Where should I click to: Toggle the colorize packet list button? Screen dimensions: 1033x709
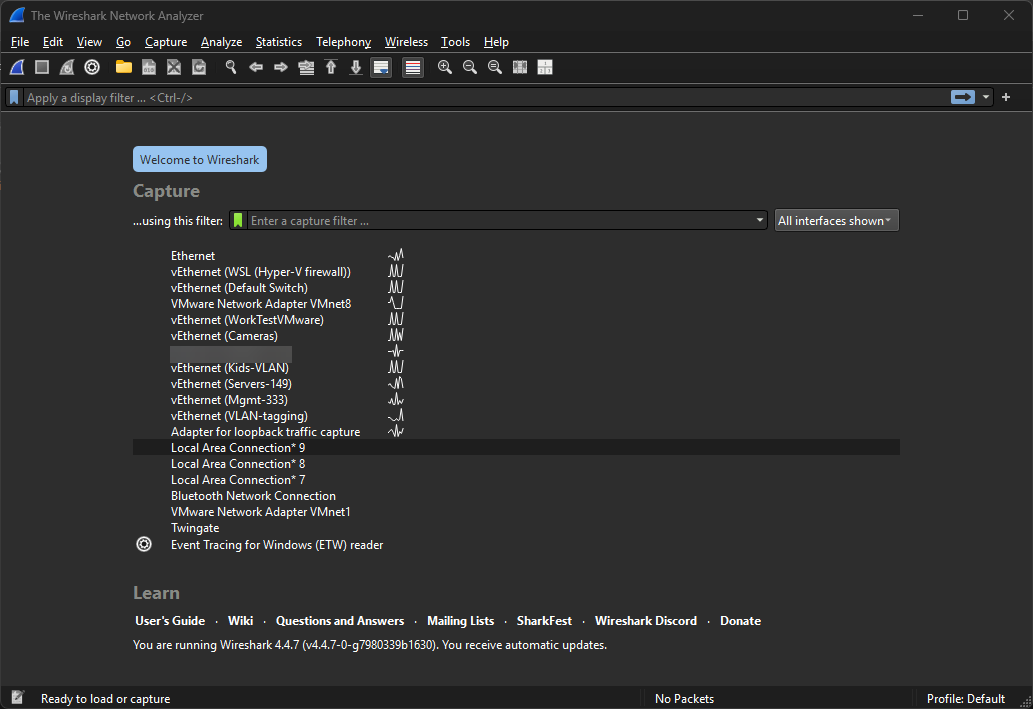413,67
